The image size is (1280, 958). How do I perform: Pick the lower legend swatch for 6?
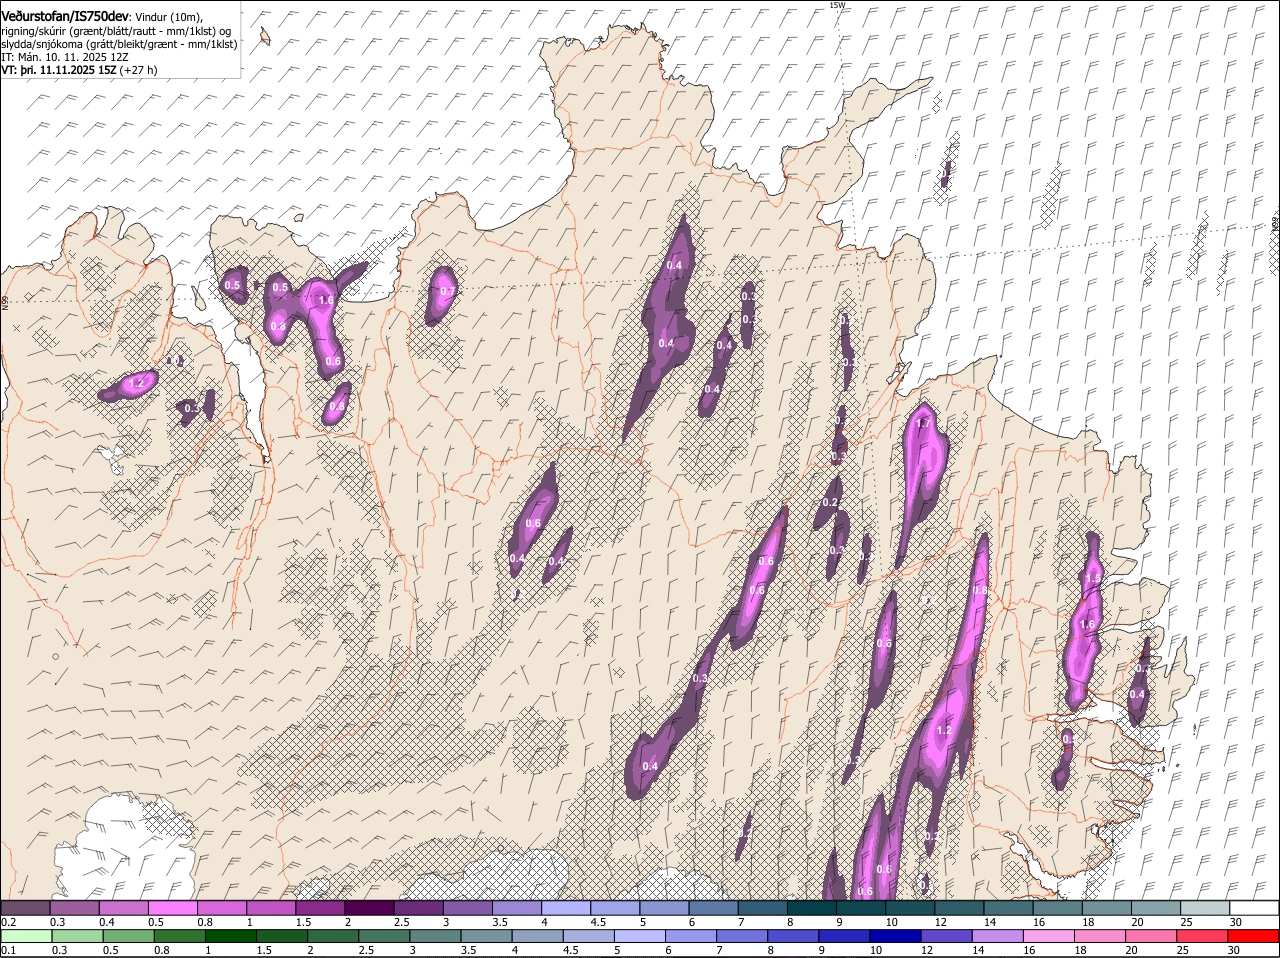pyautogui.click(x=691, y=936)
